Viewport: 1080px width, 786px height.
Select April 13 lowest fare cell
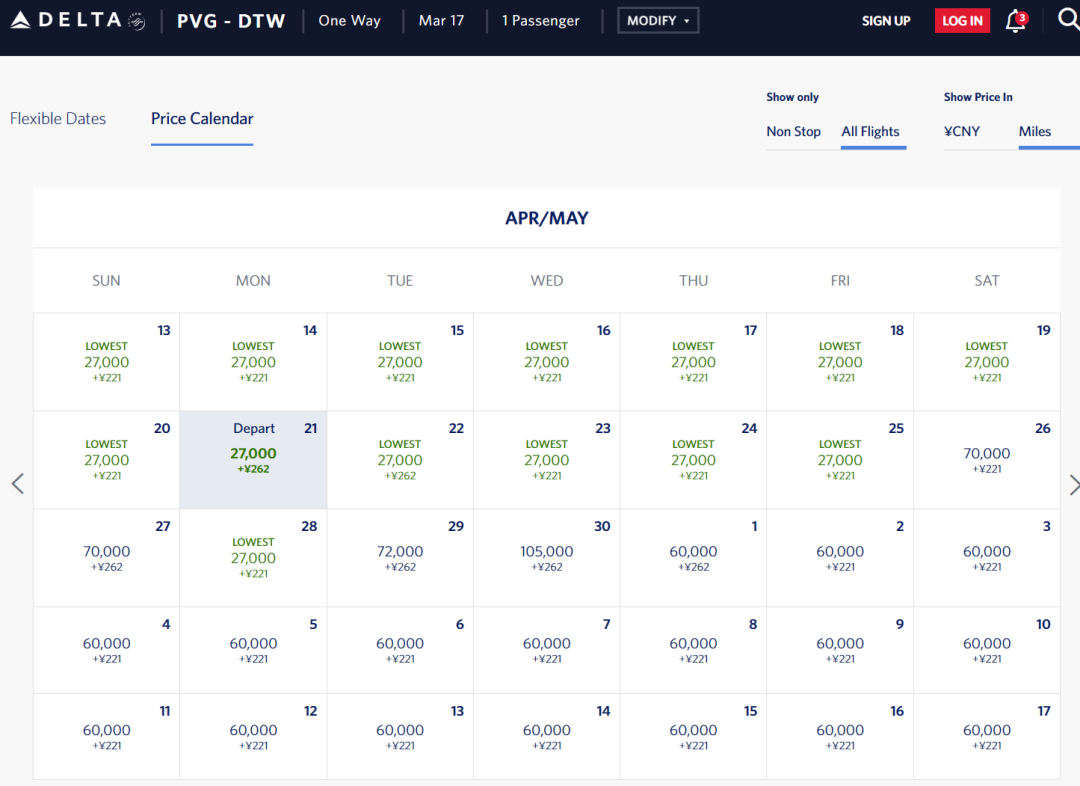coord(107,362)
